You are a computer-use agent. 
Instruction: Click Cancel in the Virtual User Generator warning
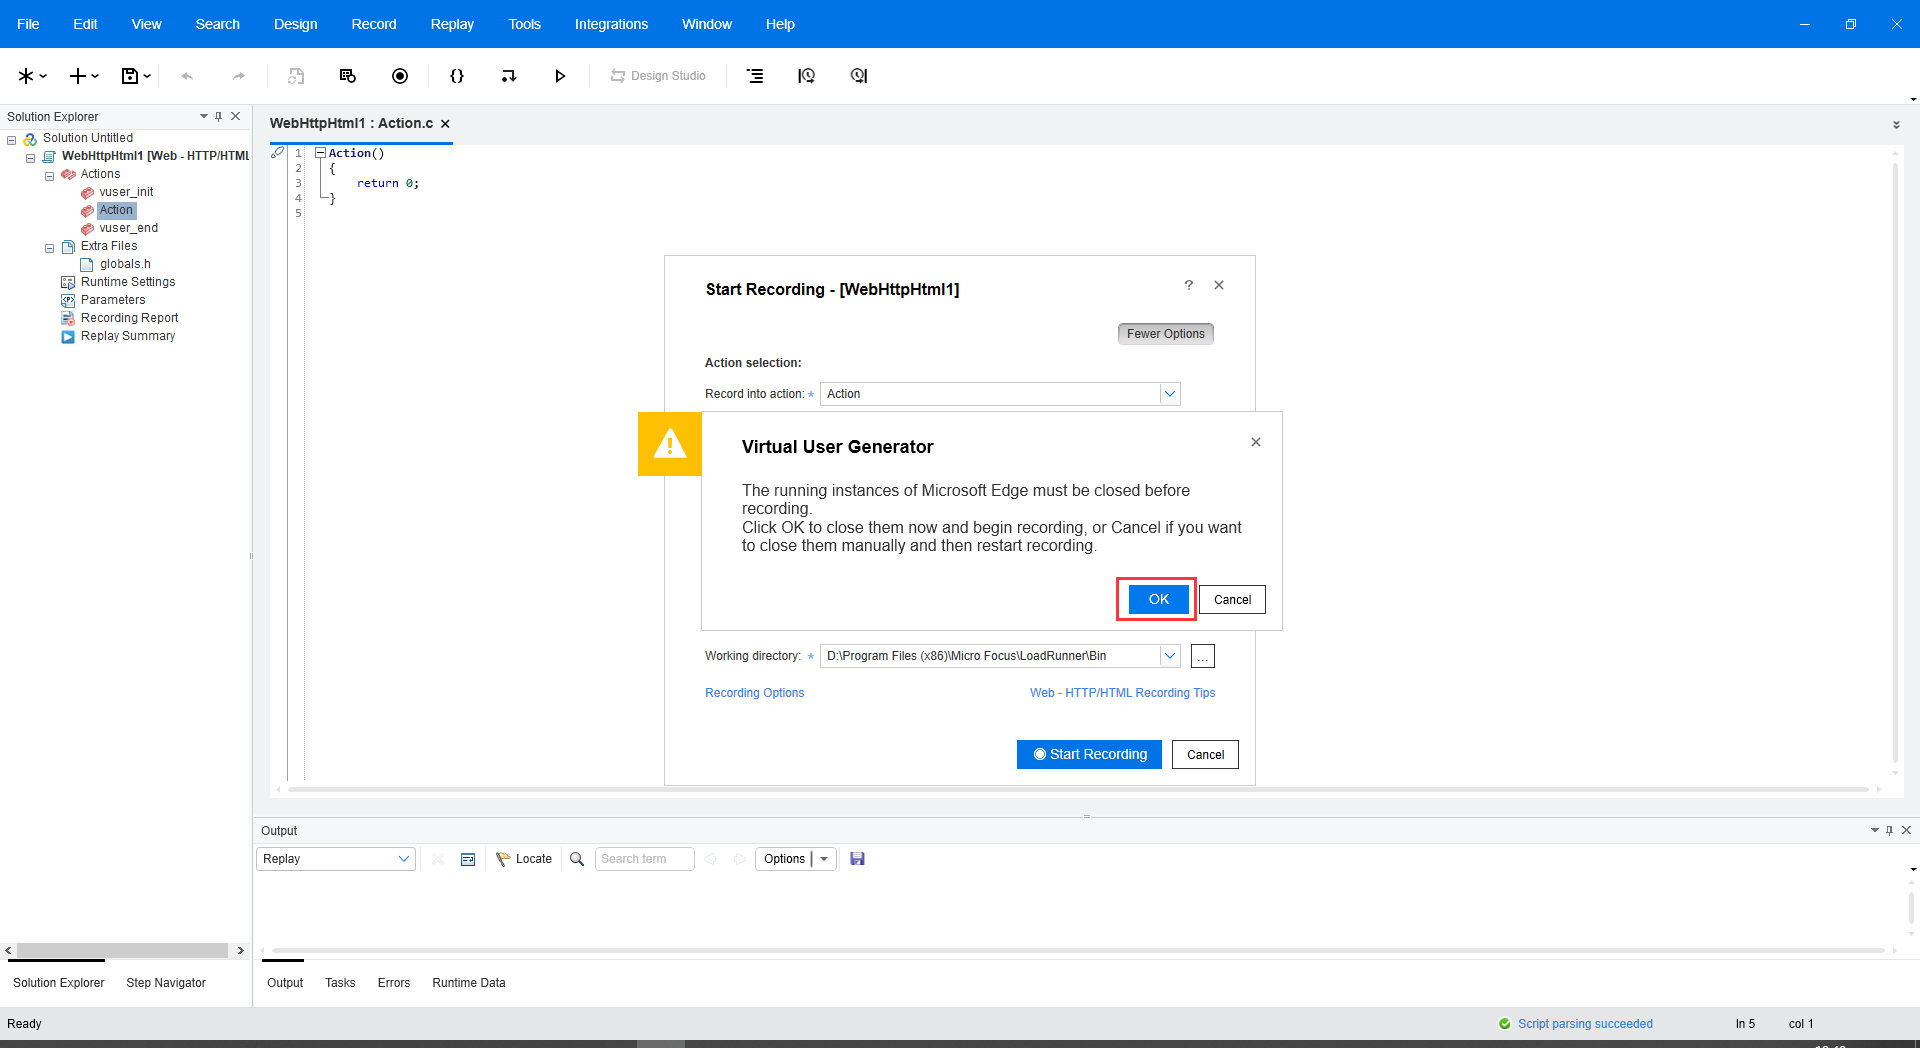[x=1232, y=600]
